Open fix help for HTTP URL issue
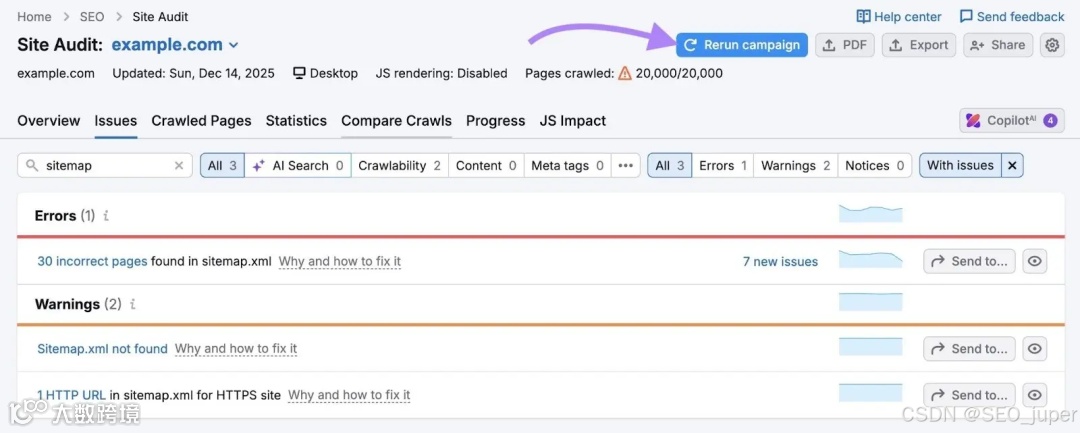 pyautogui.click(x=349, y=395)
